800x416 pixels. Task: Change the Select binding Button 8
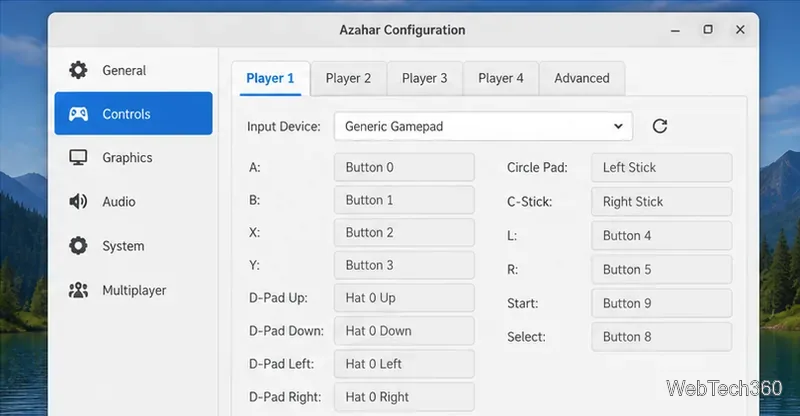click(662, 337)
